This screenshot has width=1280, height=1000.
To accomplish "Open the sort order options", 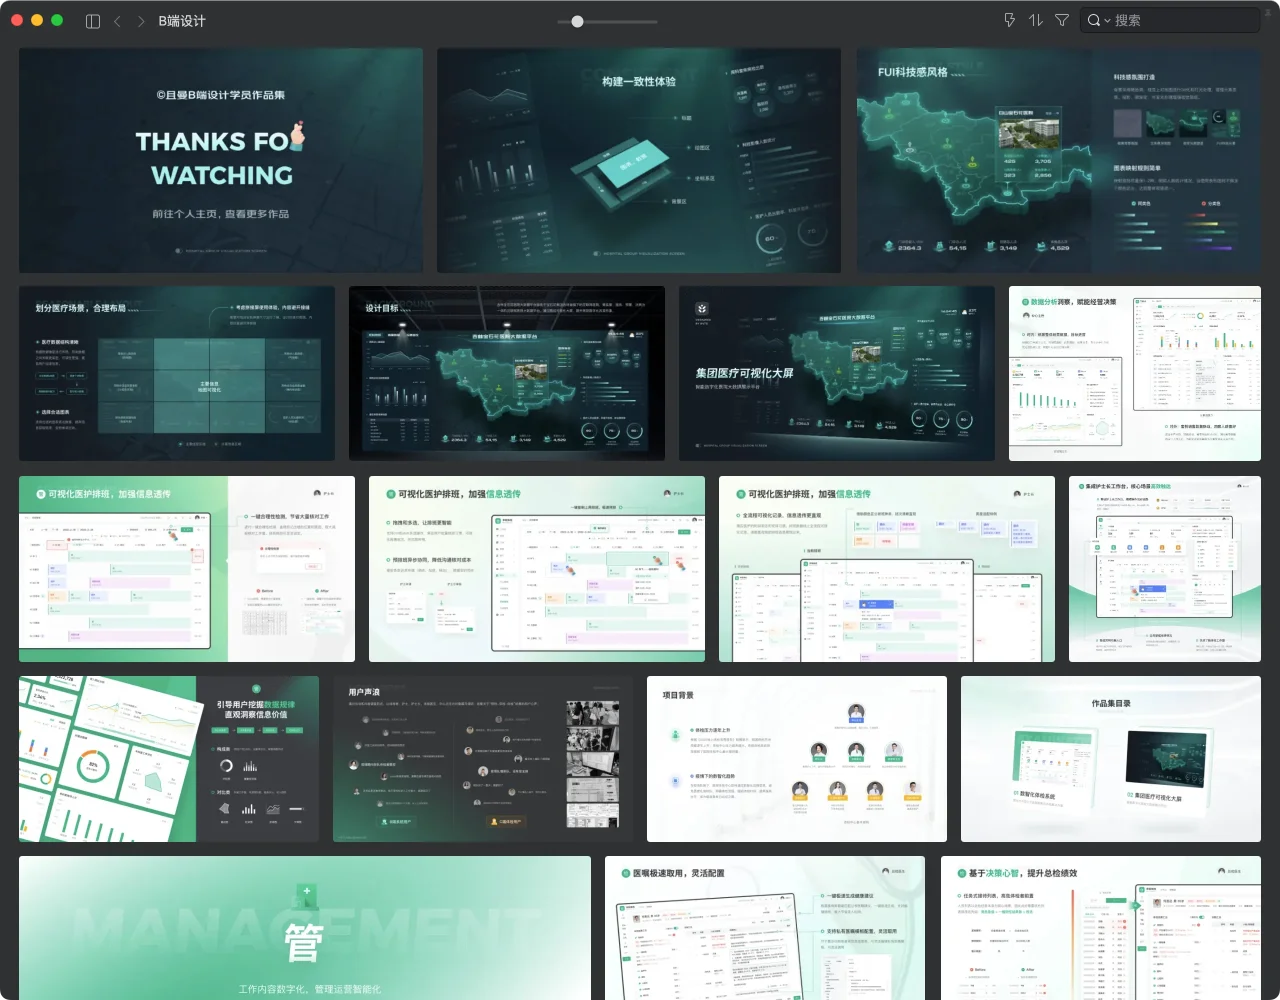I will [1035, 20].
